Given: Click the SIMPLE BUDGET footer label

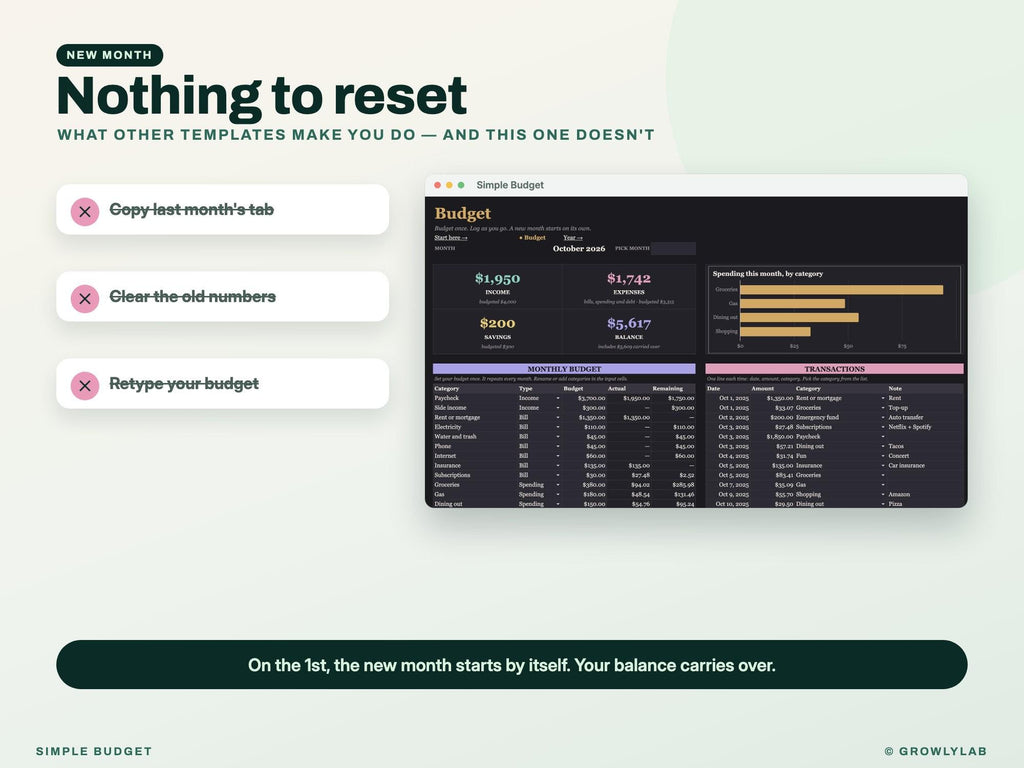Looking at the screenshot, I should click(x=94, y=752).
